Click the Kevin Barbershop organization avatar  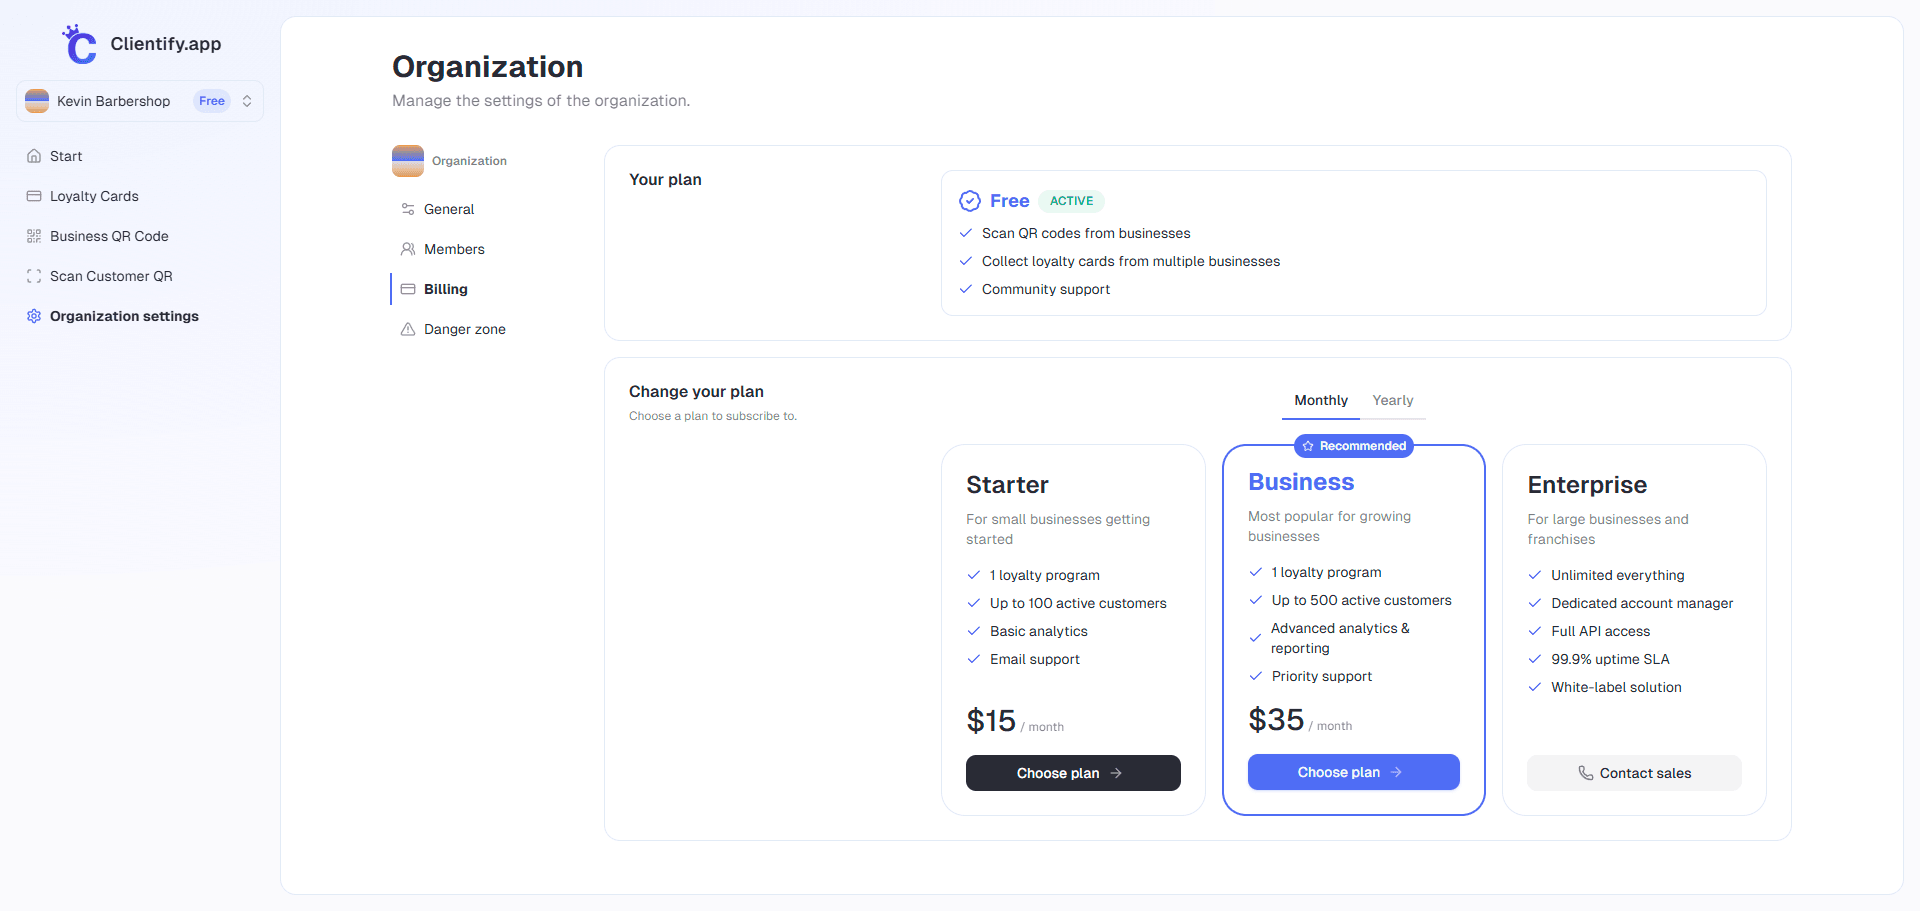(37, 101)
